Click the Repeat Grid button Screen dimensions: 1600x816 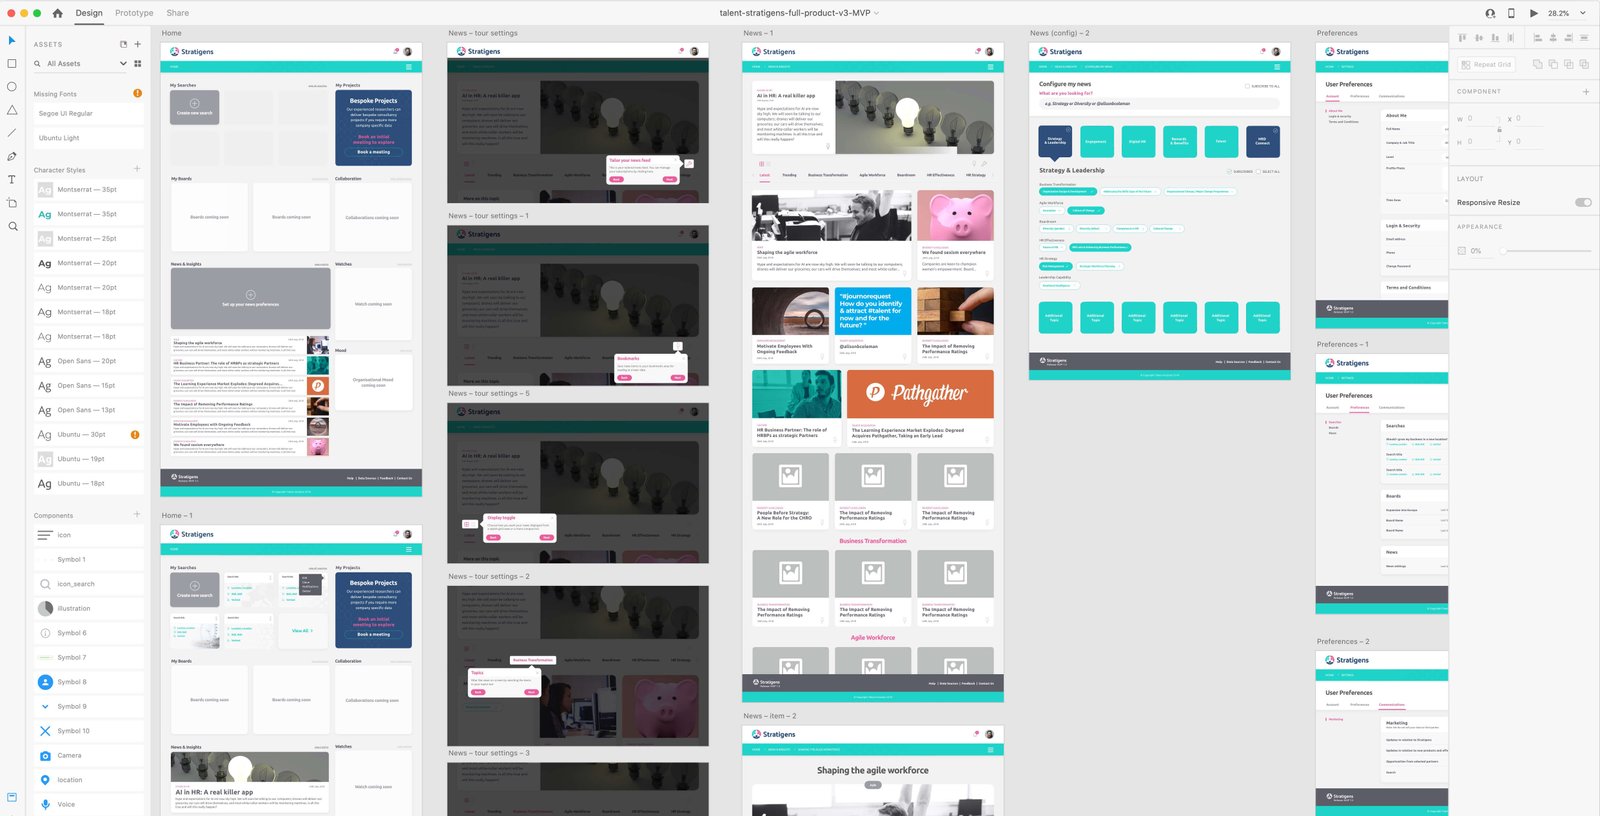(1486, 64)
